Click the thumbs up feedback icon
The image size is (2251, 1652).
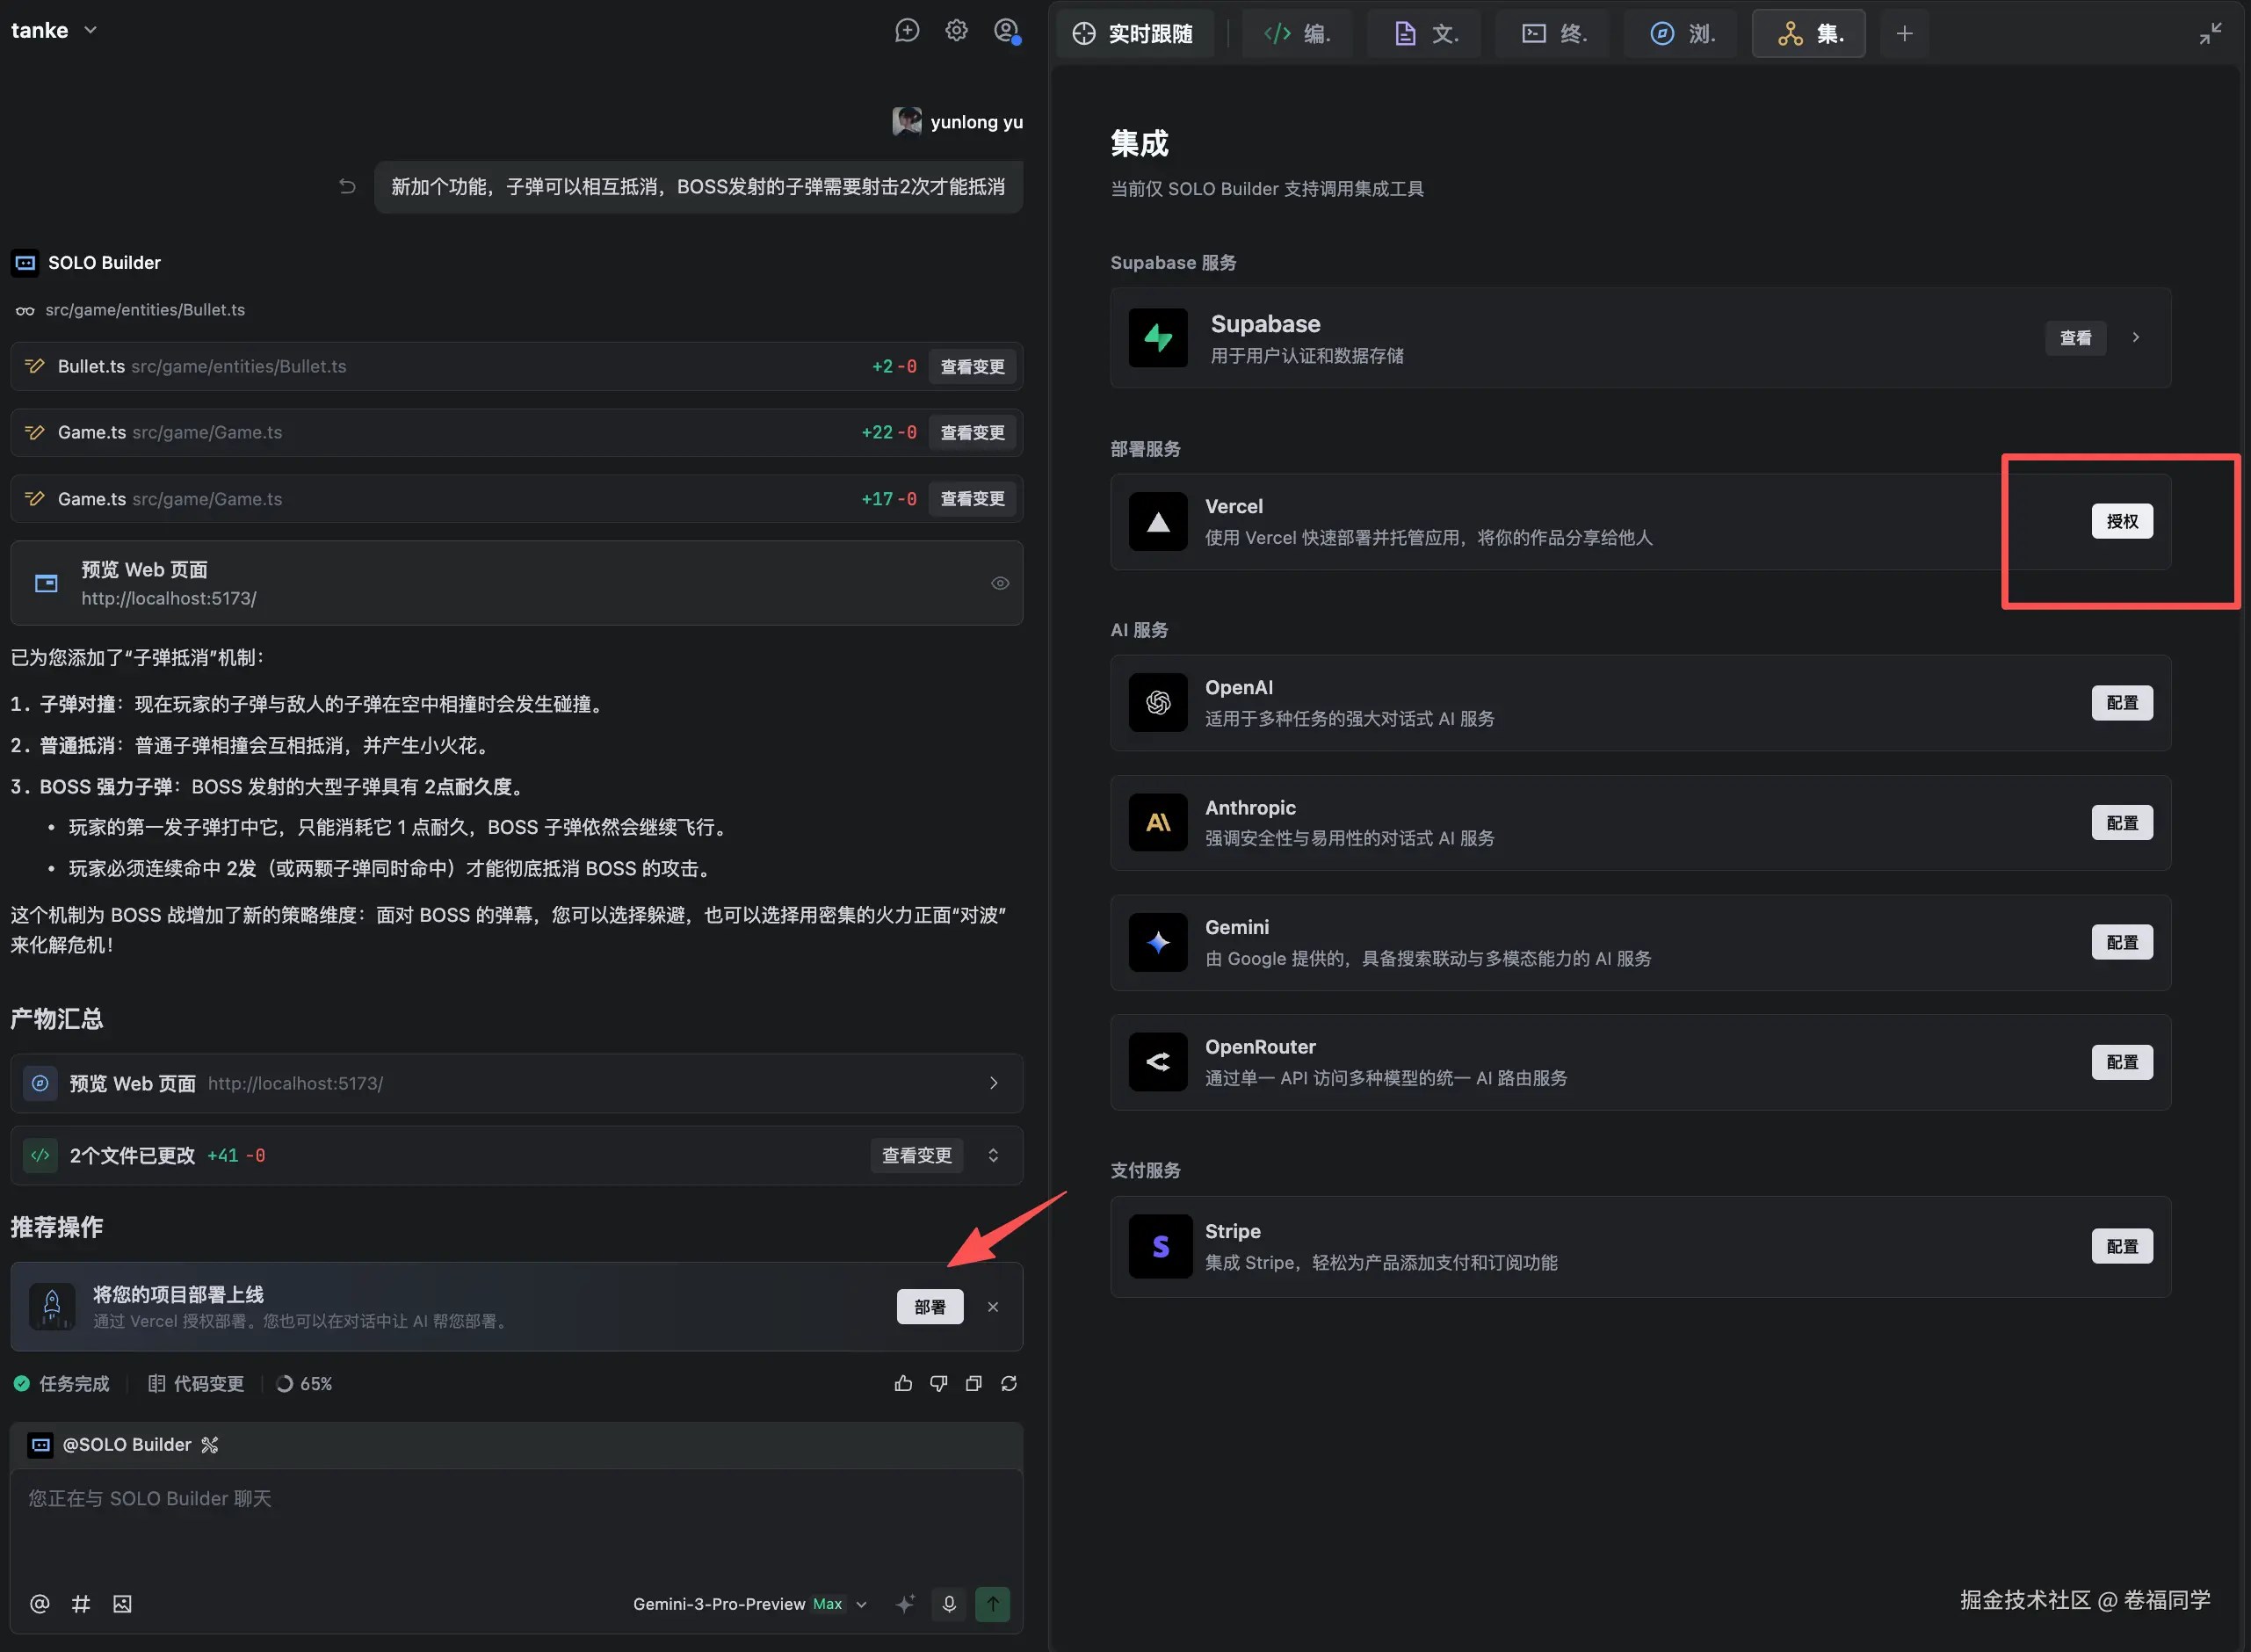tap(903, 1384)
